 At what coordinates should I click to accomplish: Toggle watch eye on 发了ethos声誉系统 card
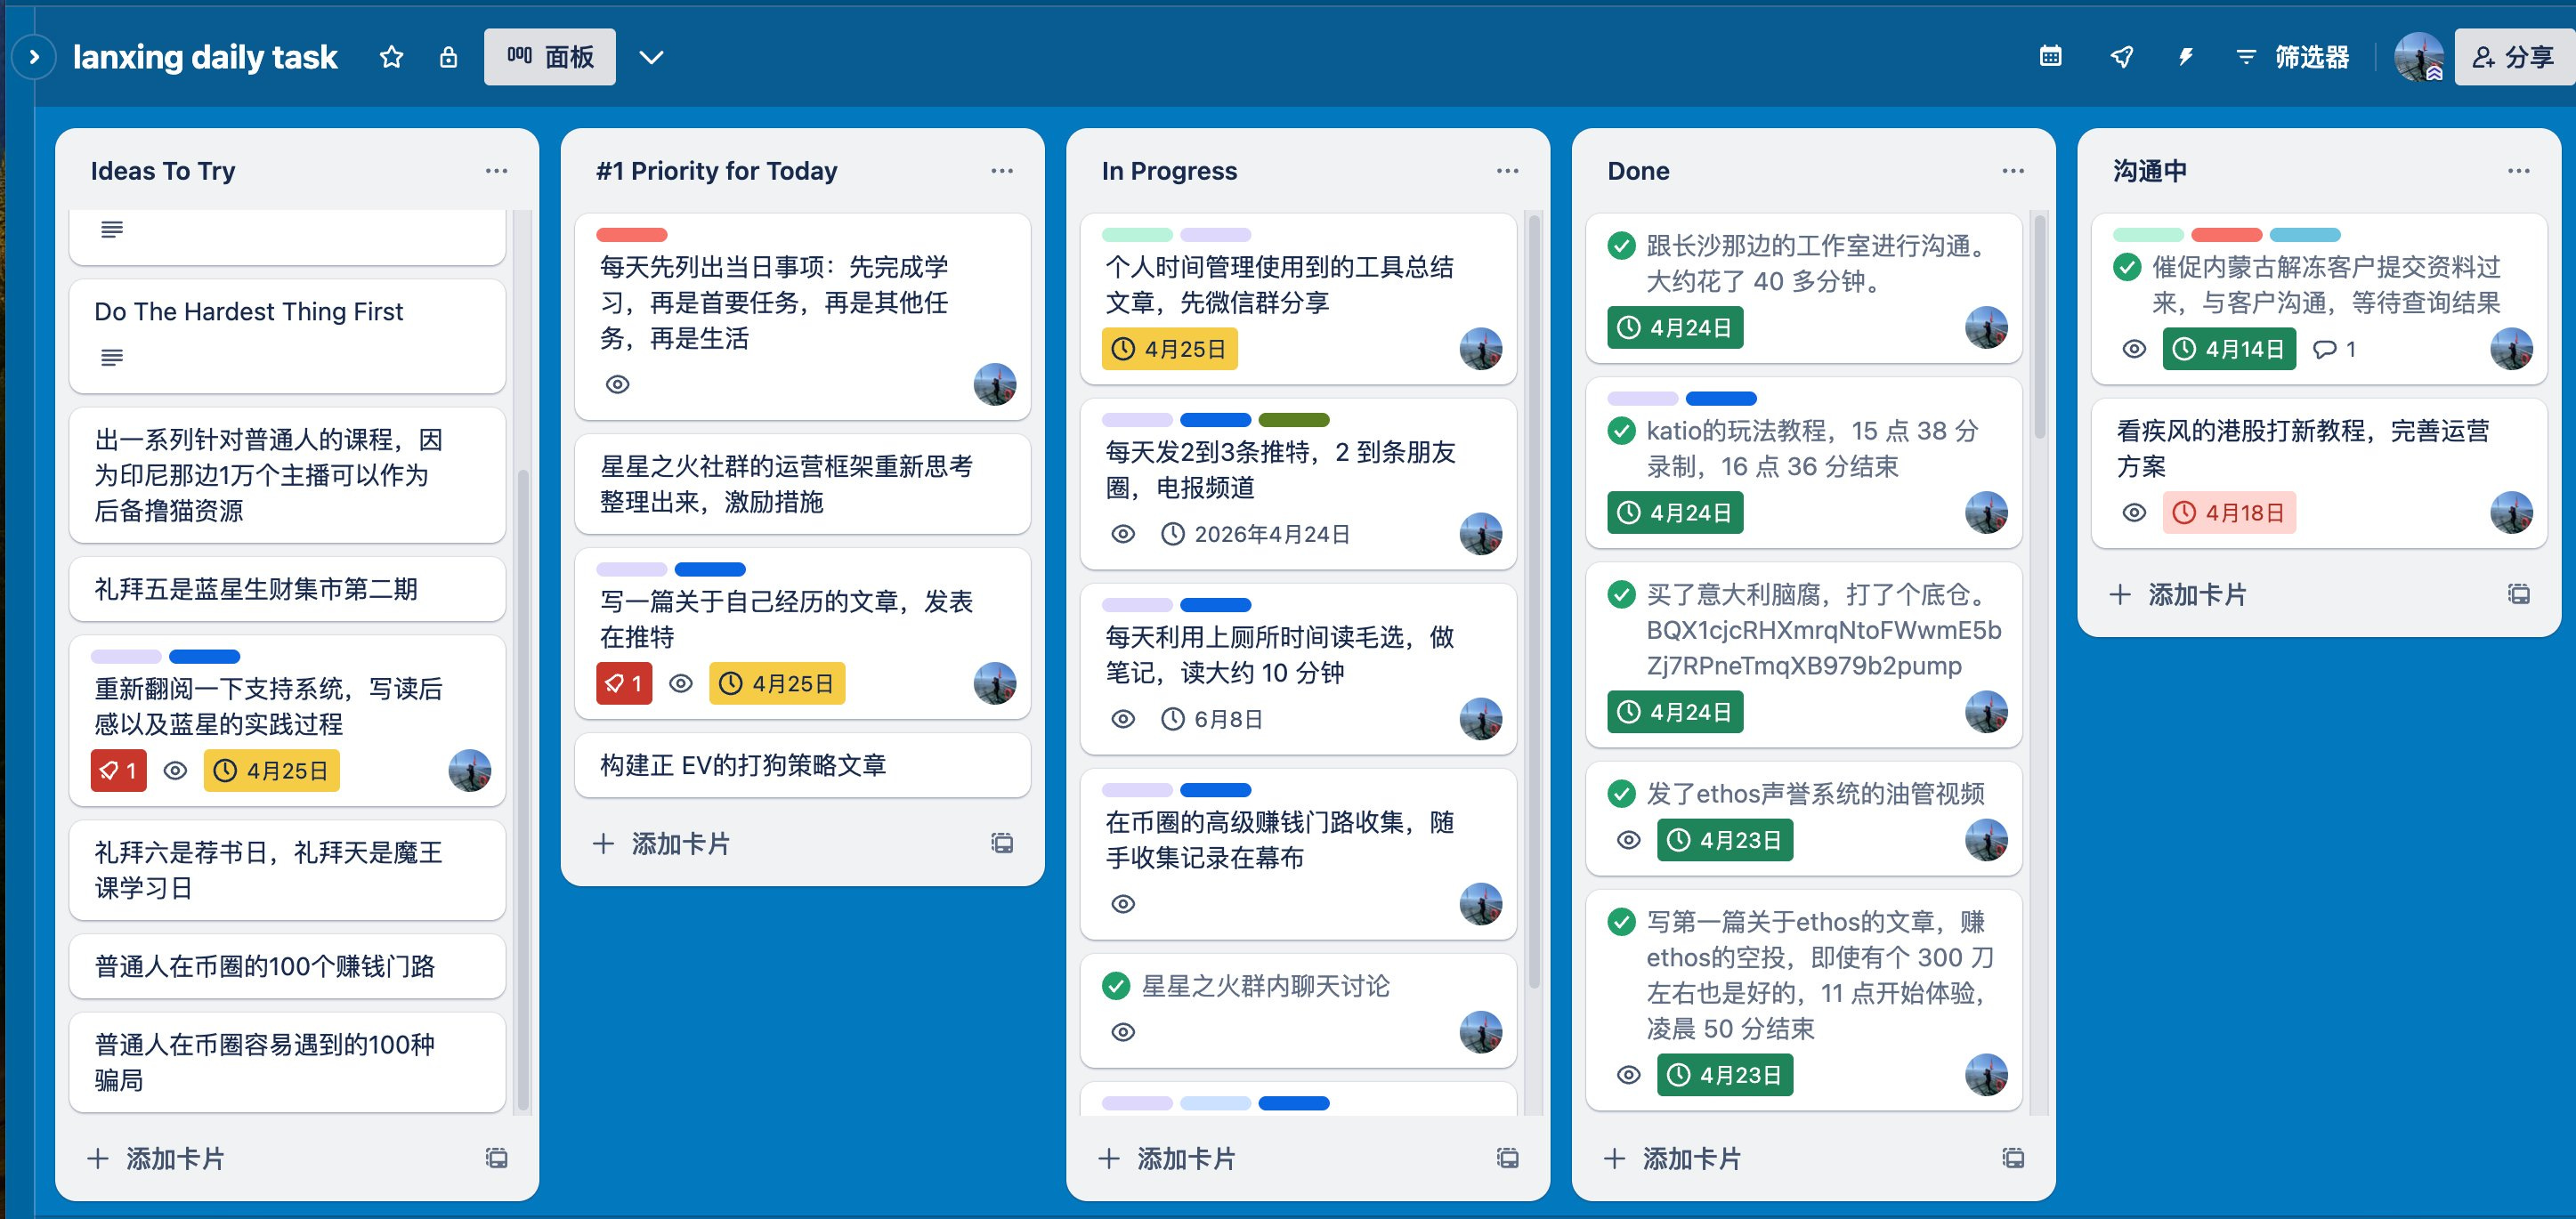click(x=1628, y=840)
